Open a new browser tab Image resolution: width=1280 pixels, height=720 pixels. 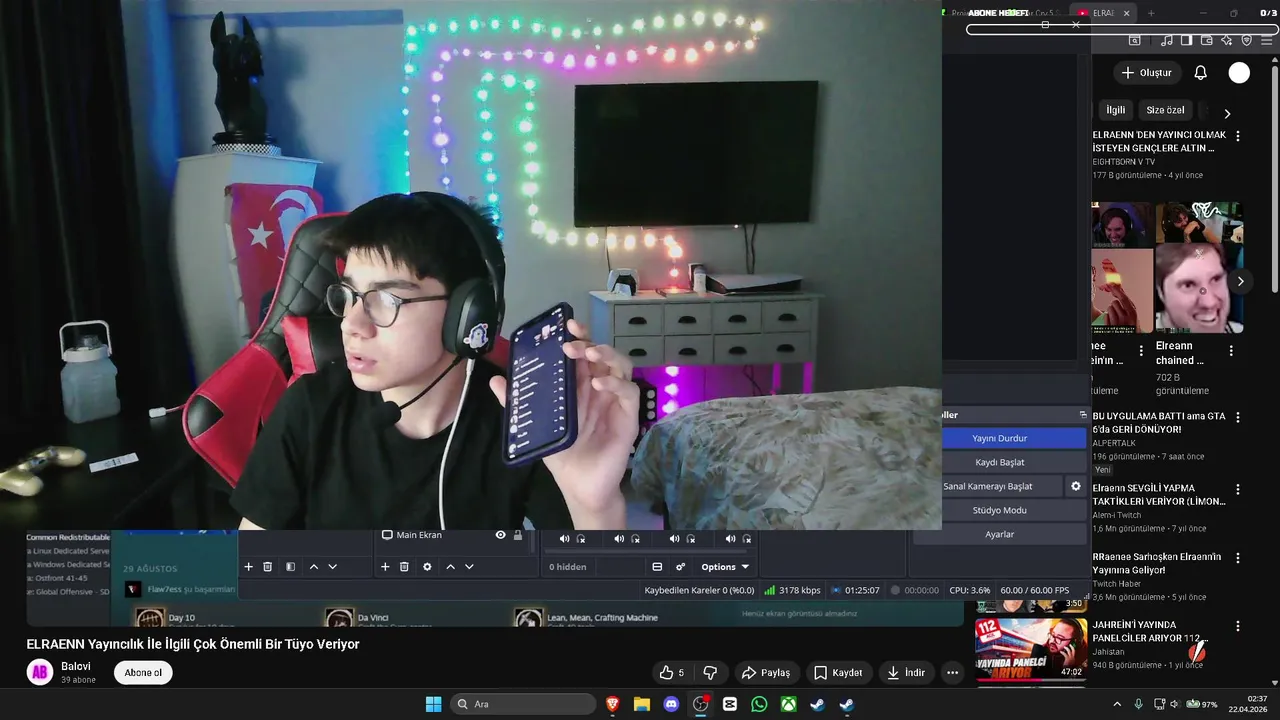[x=1151, y=13]
